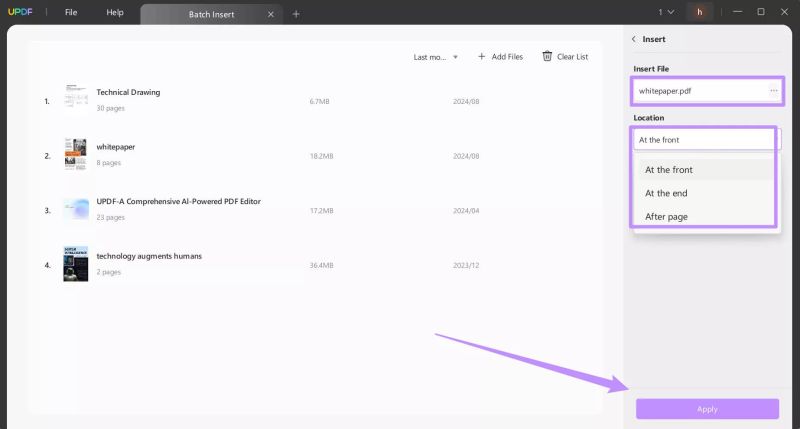Click the 30 pages label
Viewport: 800px width, 429px height.
[x=111, y=108]
